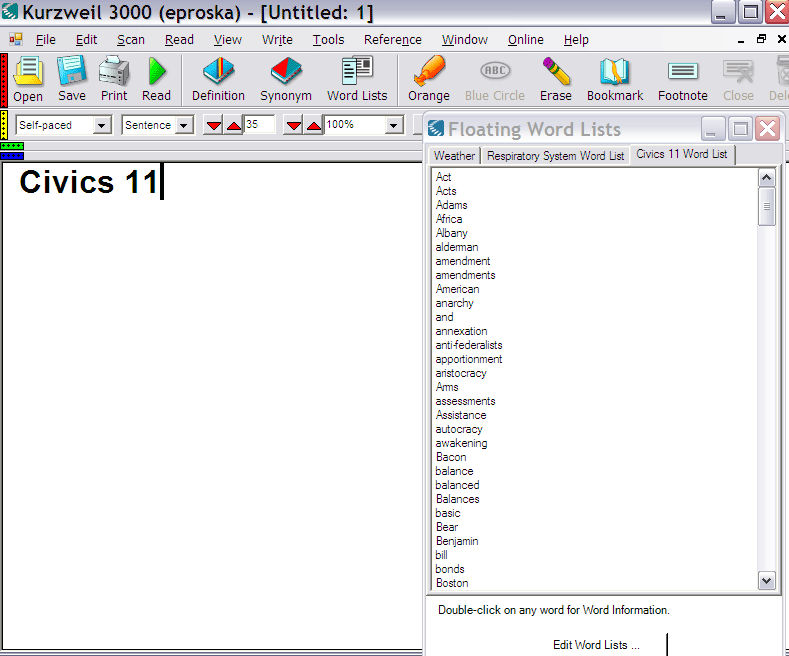The image size is (789, 656).
Task: Decrease zoom with the red down arrow
Action: [294, 125]
